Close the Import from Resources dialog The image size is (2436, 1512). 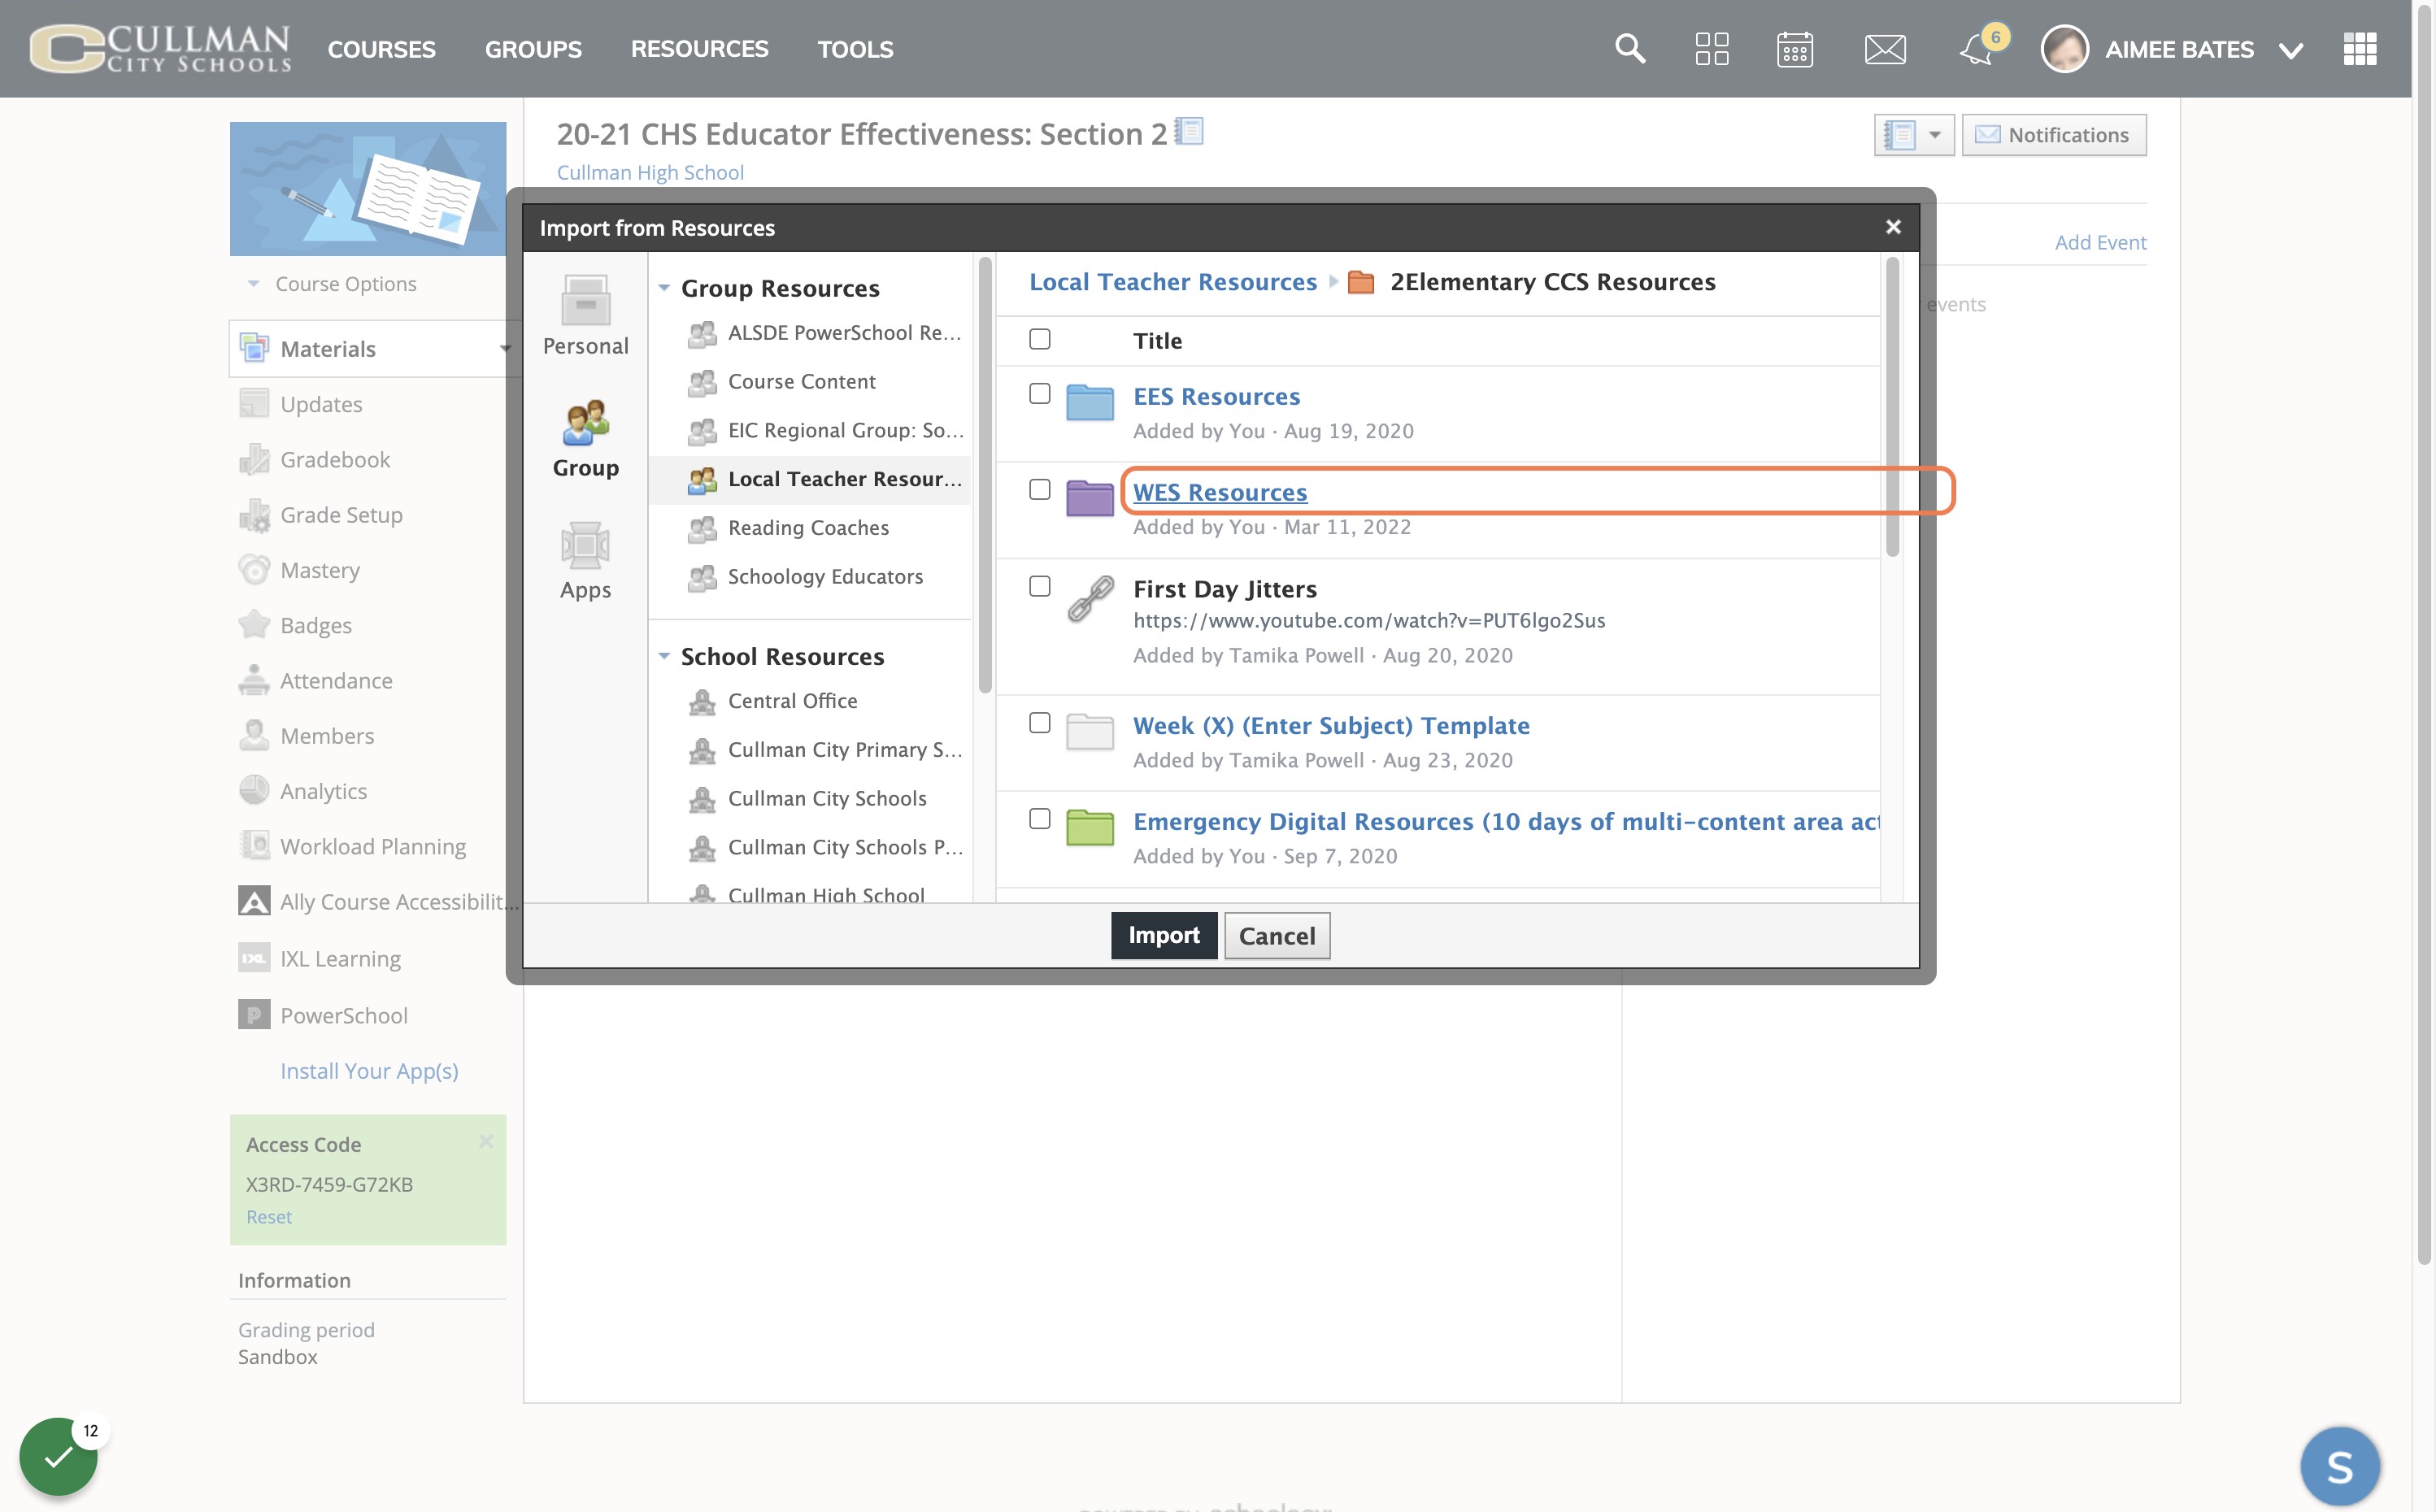tap(1893, 227)
